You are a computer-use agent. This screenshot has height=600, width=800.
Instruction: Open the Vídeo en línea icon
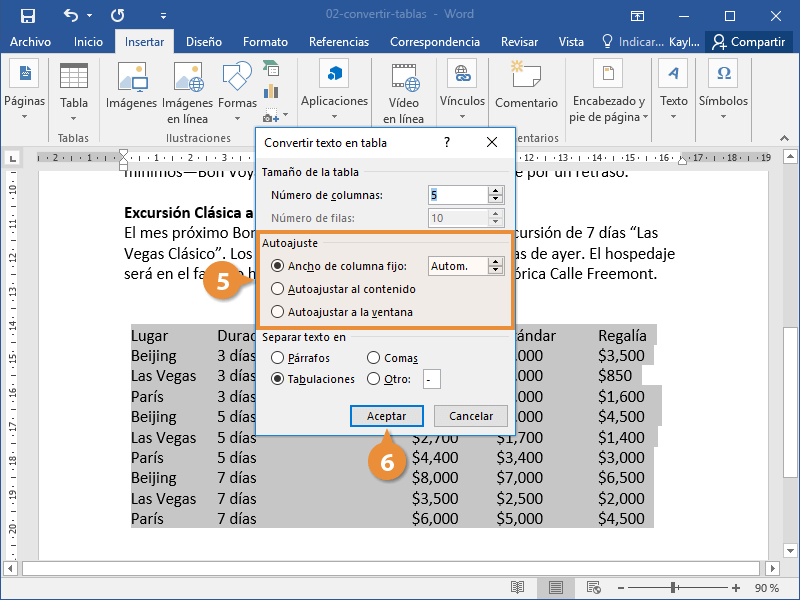click(404, 77)
